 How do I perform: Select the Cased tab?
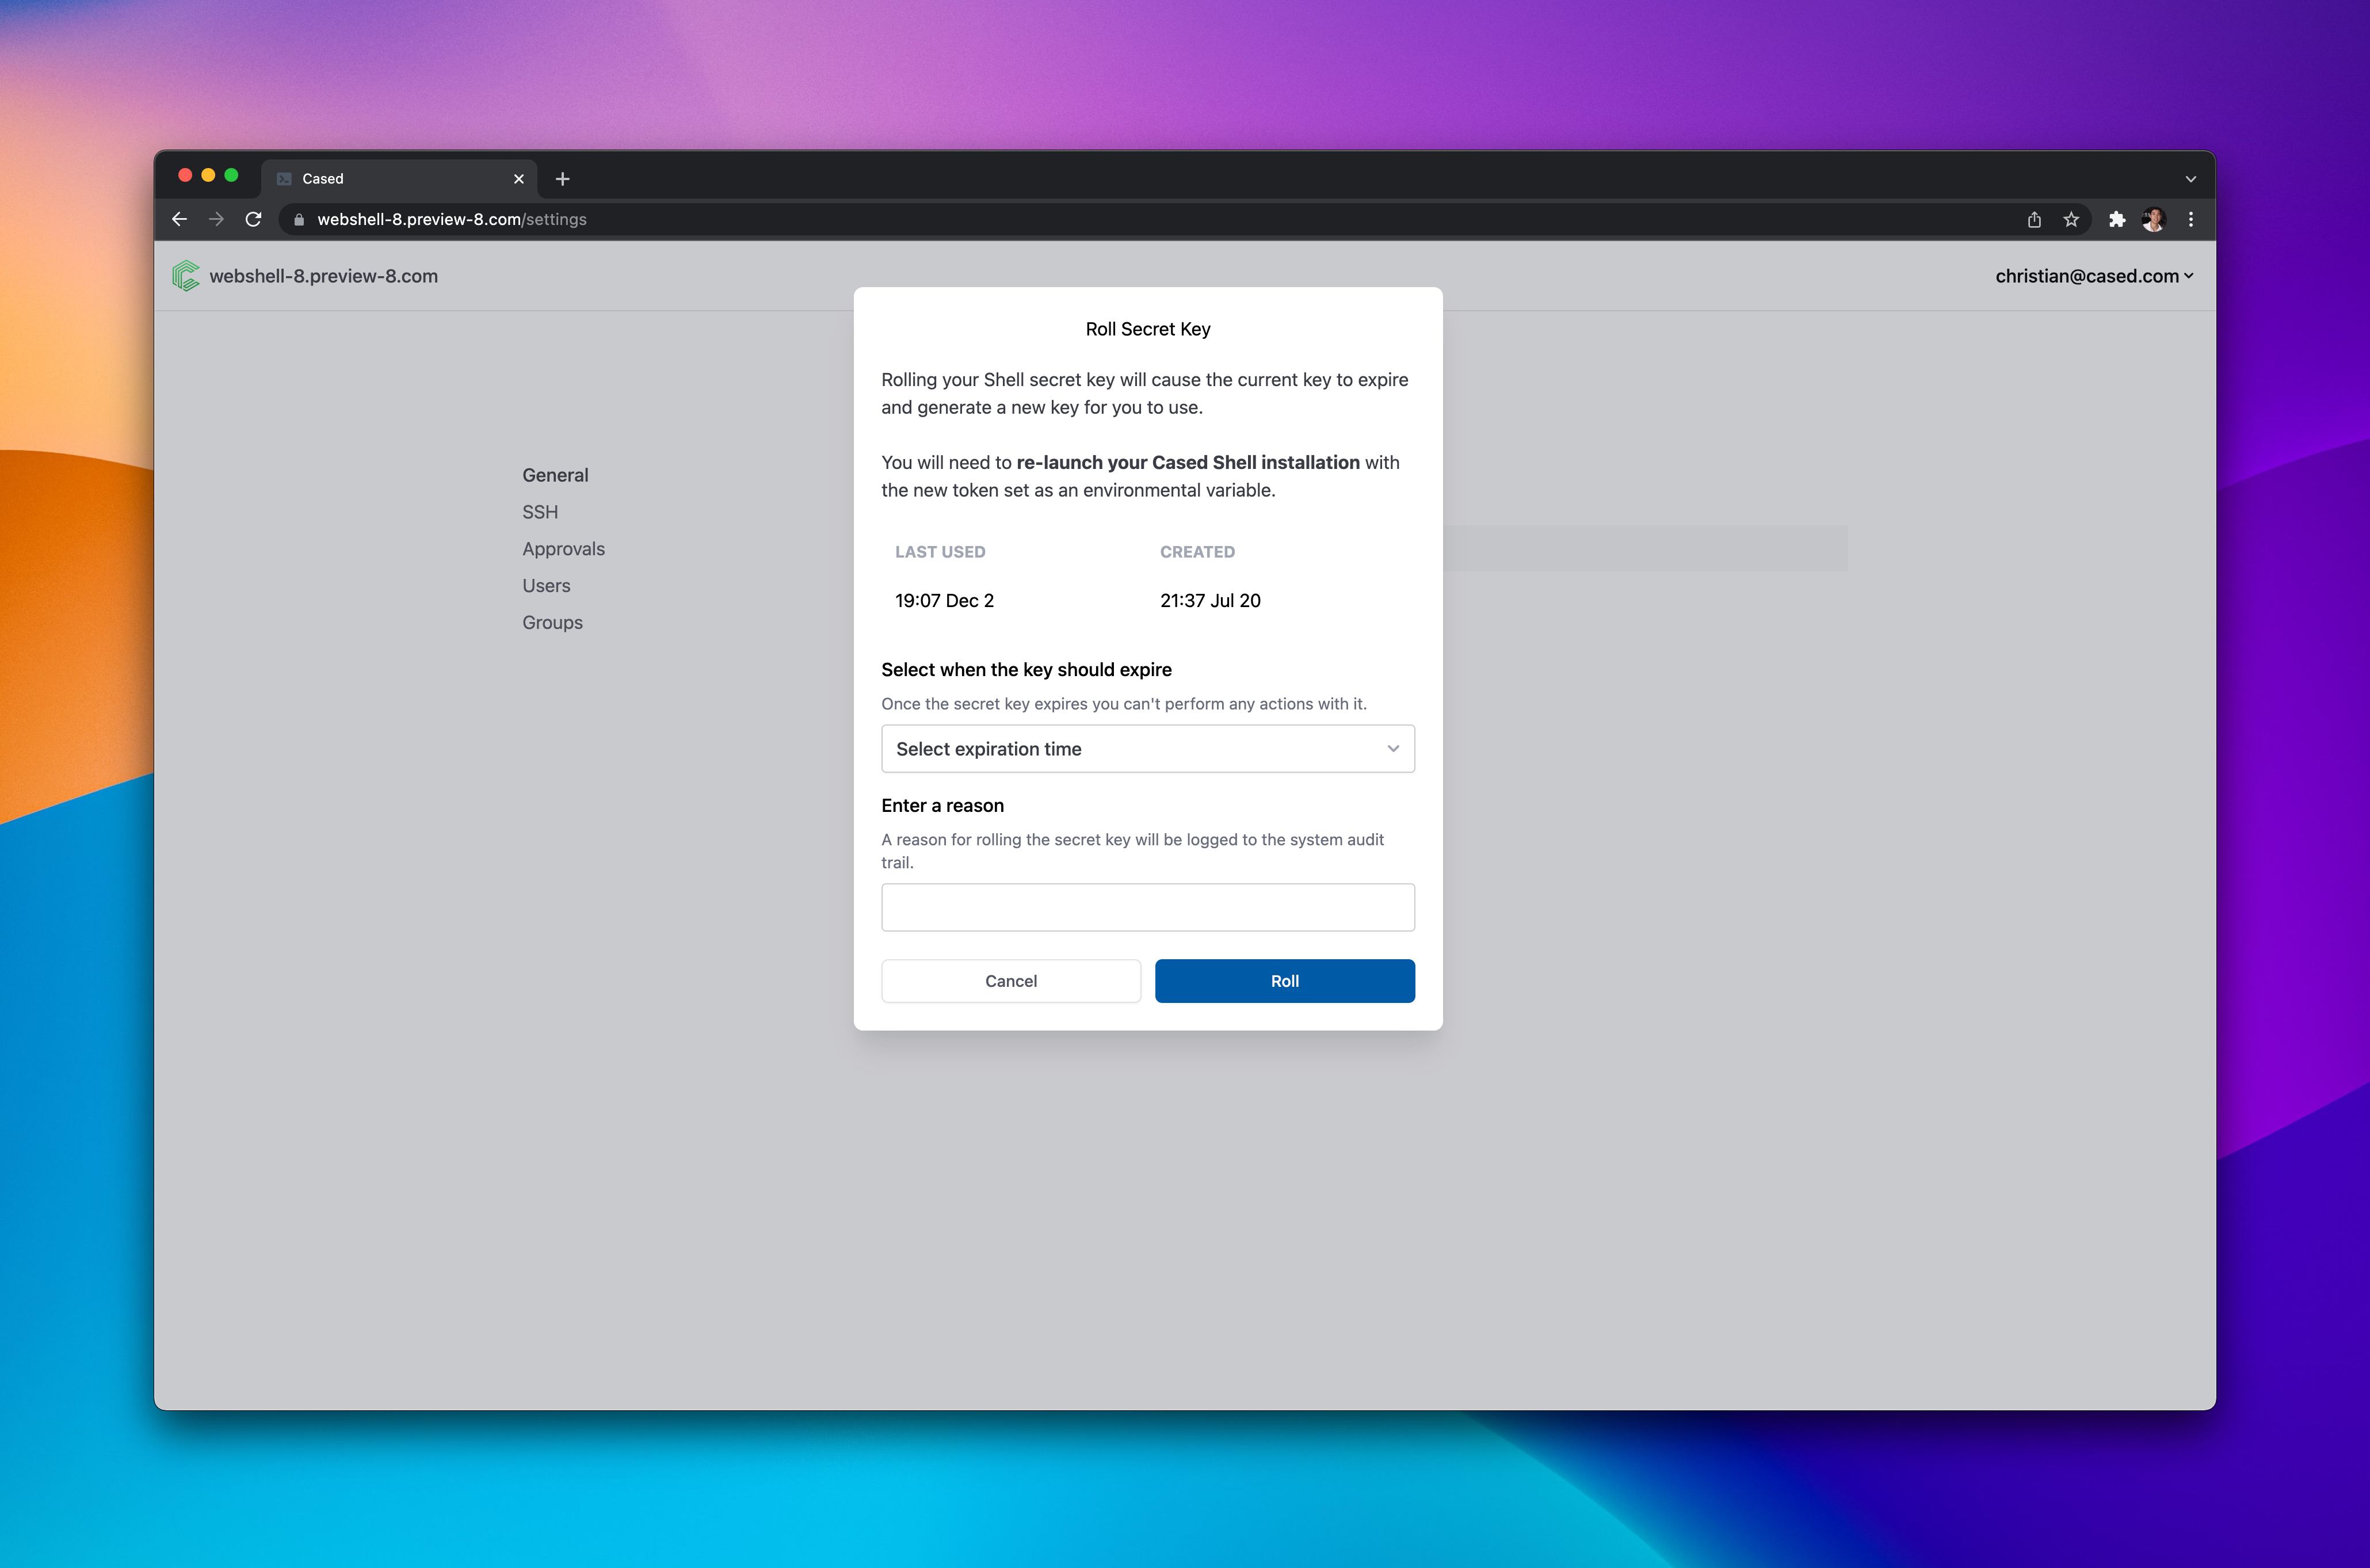pyautogui.click(x=400, y=179)
